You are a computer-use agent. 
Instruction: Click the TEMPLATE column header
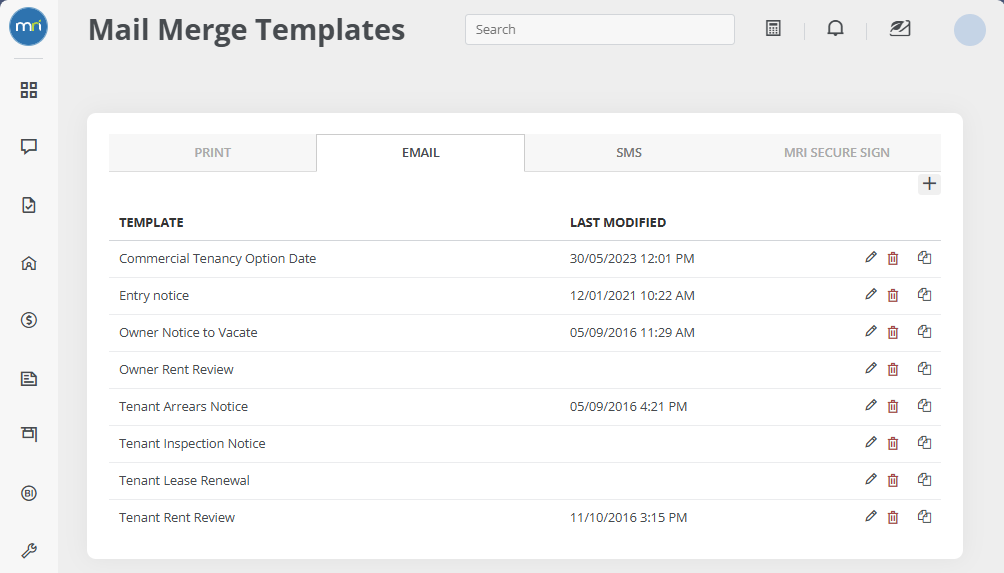click(x=151, y=223)
